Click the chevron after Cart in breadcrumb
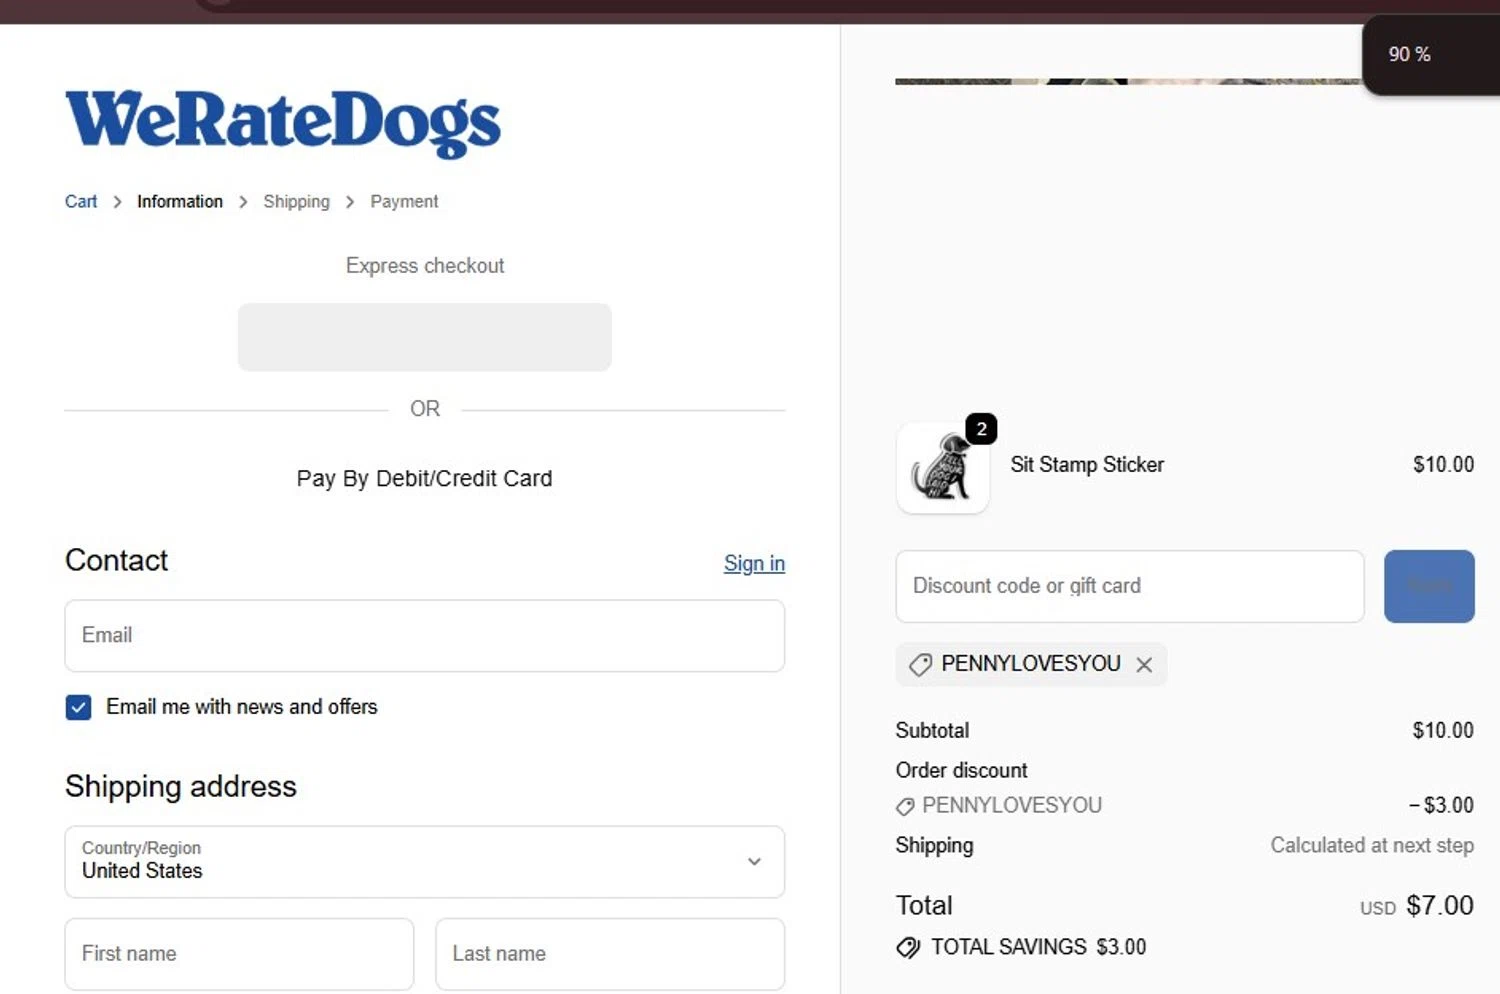1500x994 pixels. [117, 202]
